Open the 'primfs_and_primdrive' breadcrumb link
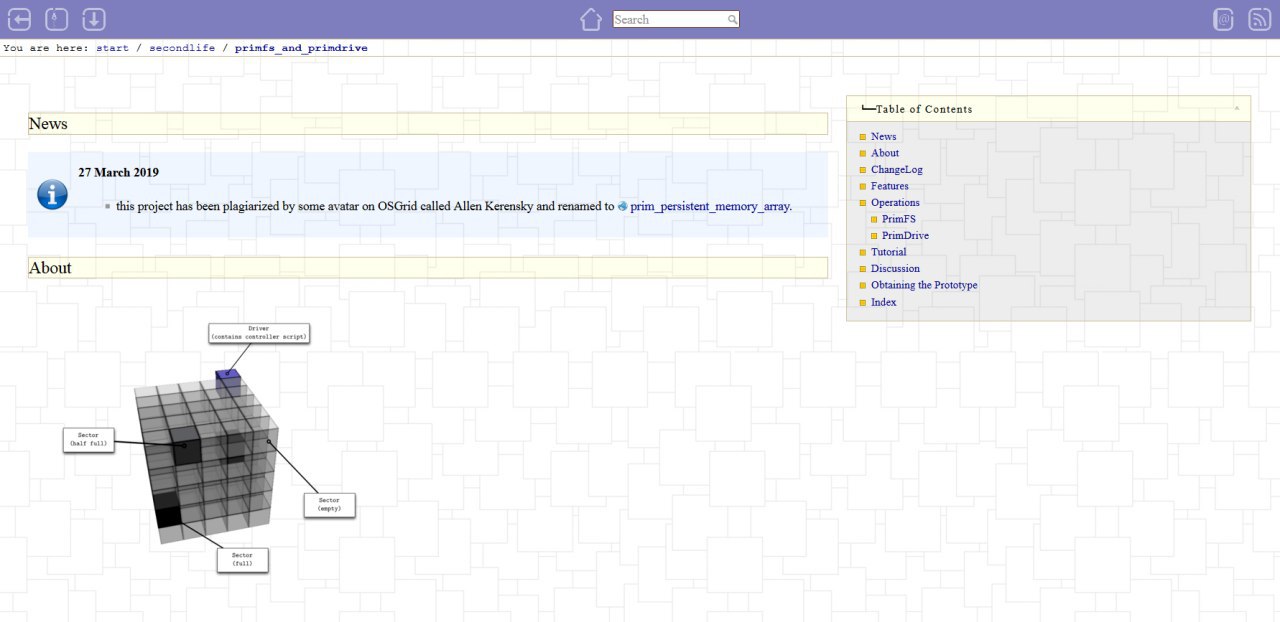The image size is (1280, 622). [301, 48]
